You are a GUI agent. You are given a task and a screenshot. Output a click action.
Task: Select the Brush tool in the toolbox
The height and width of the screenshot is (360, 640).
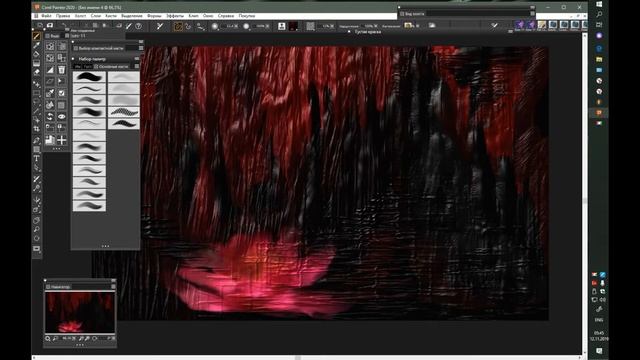click(x=36, y=36)
